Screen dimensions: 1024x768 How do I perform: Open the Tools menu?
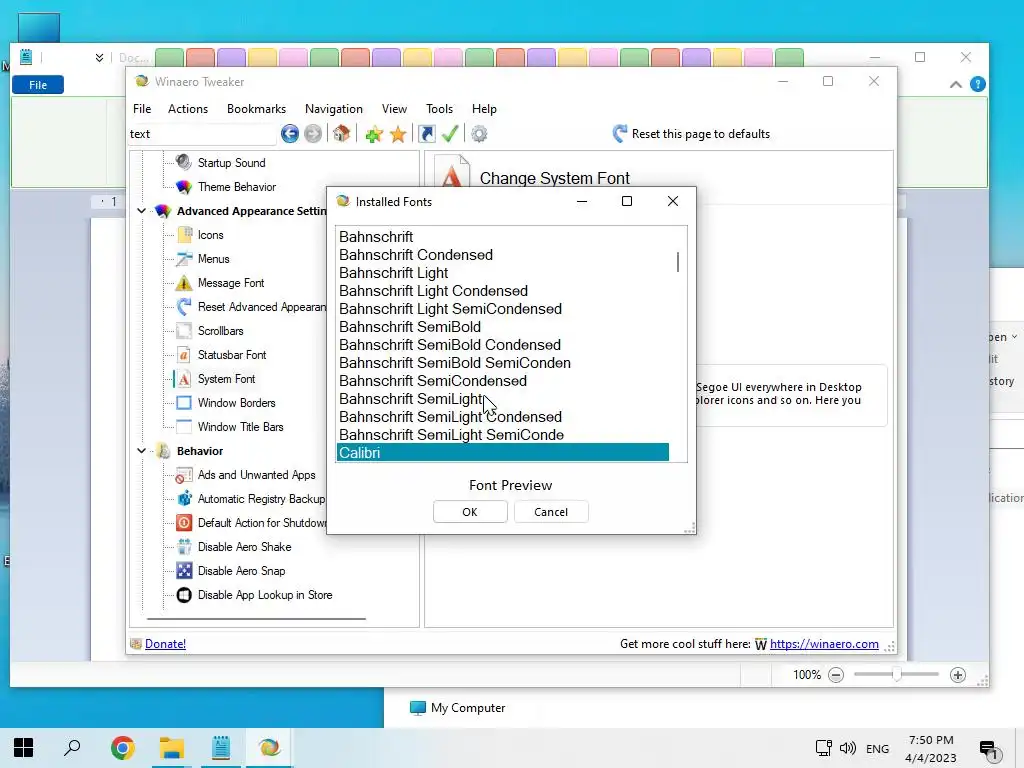(x=440, y=109)
